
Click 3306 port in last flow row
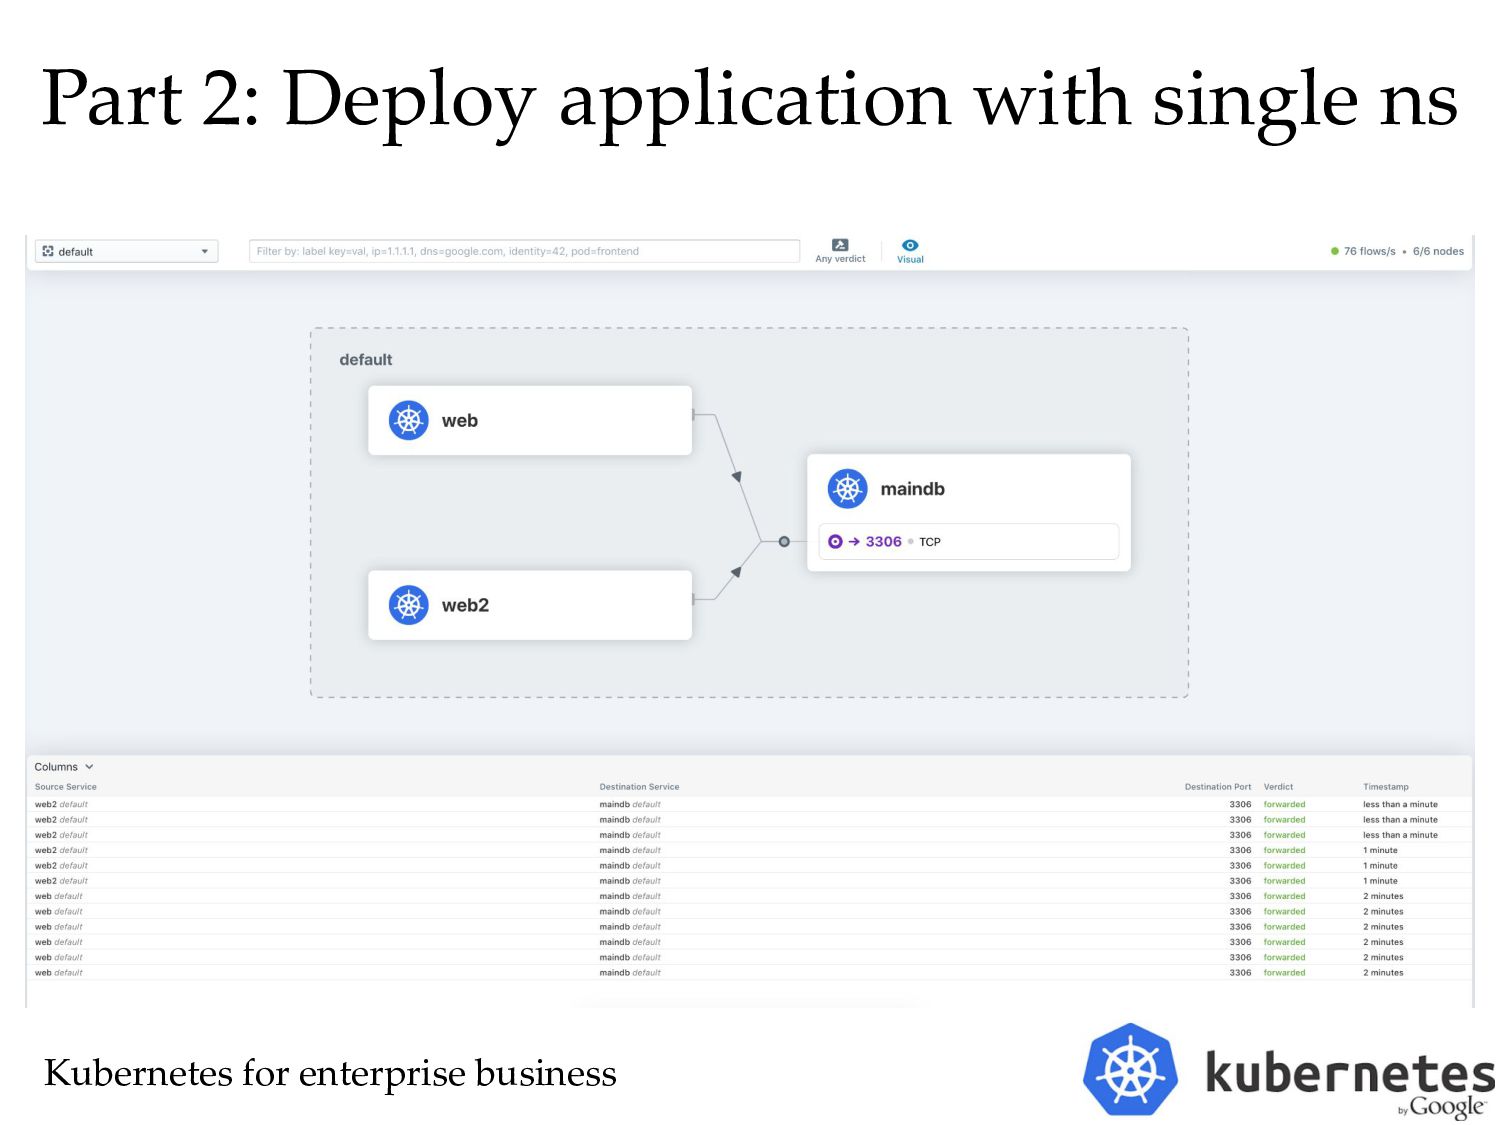coord(1240,972)
